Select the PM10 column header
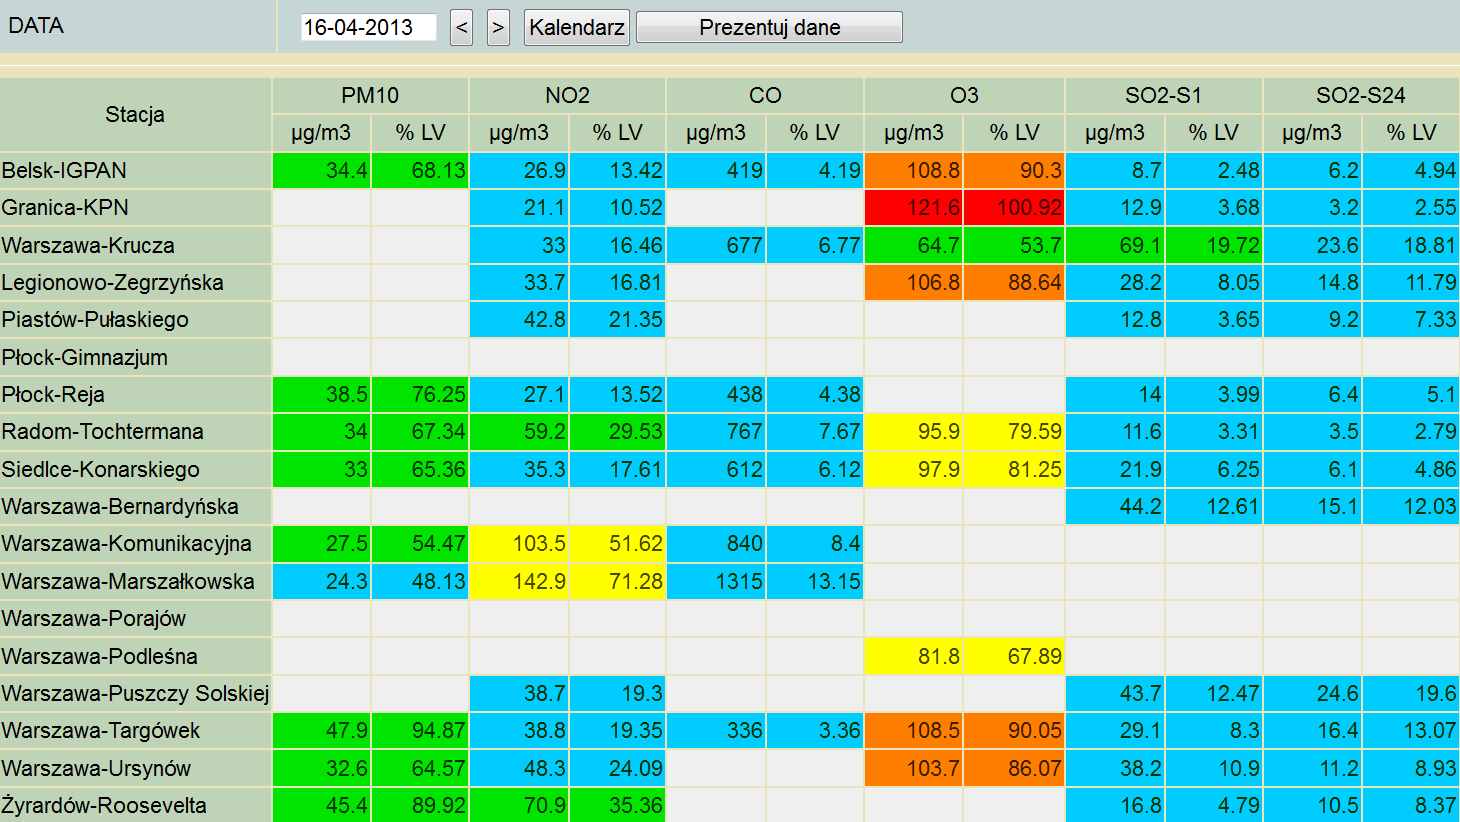 370,95
